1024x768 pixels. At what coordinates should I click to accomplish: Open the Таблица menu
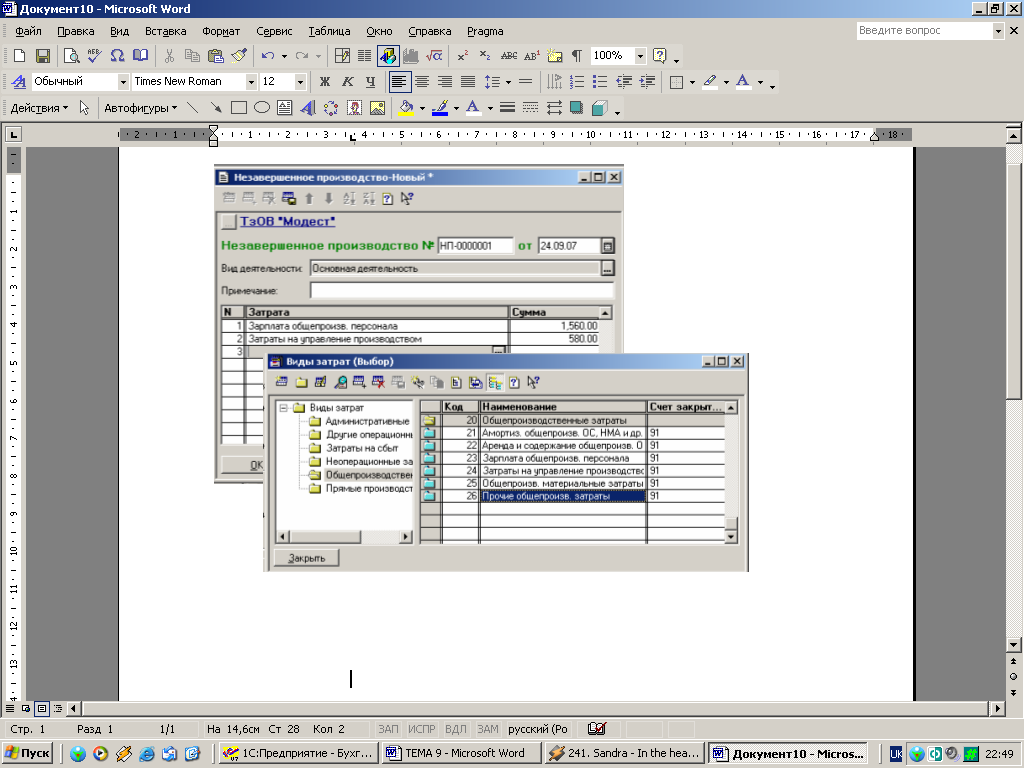(x=329, y=31)
